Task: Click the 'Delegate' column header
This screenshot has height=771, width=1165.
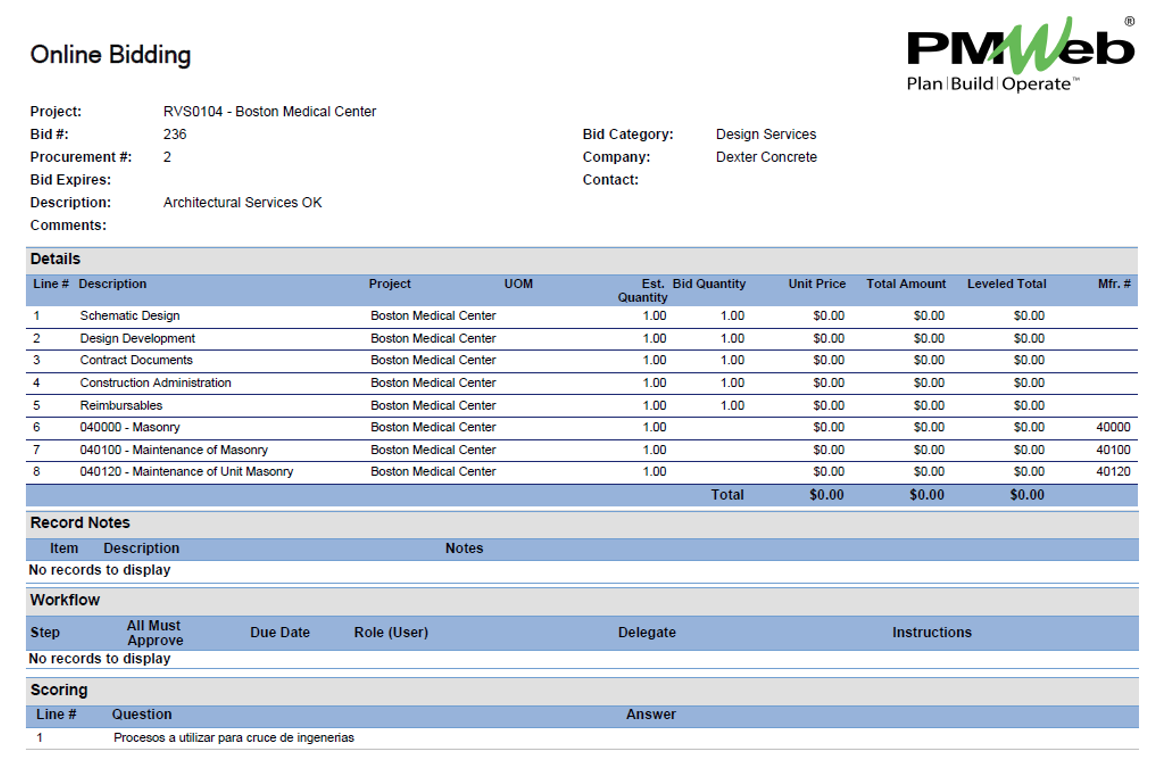Action: coord(647,633)
